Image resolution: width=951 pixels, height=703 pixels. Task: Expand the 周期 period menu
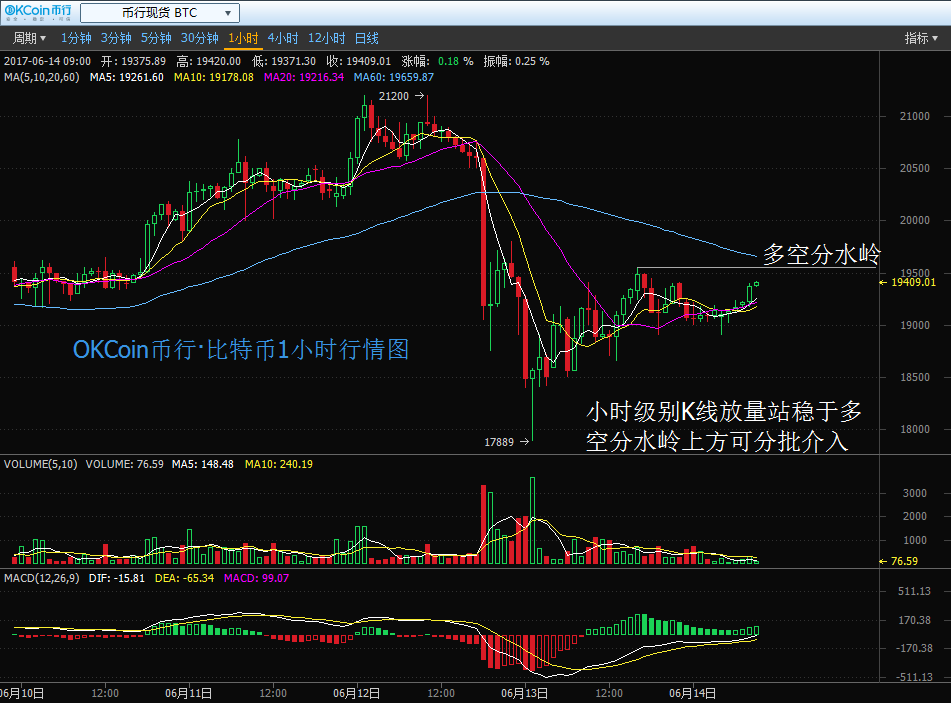[x=28, y=38]
